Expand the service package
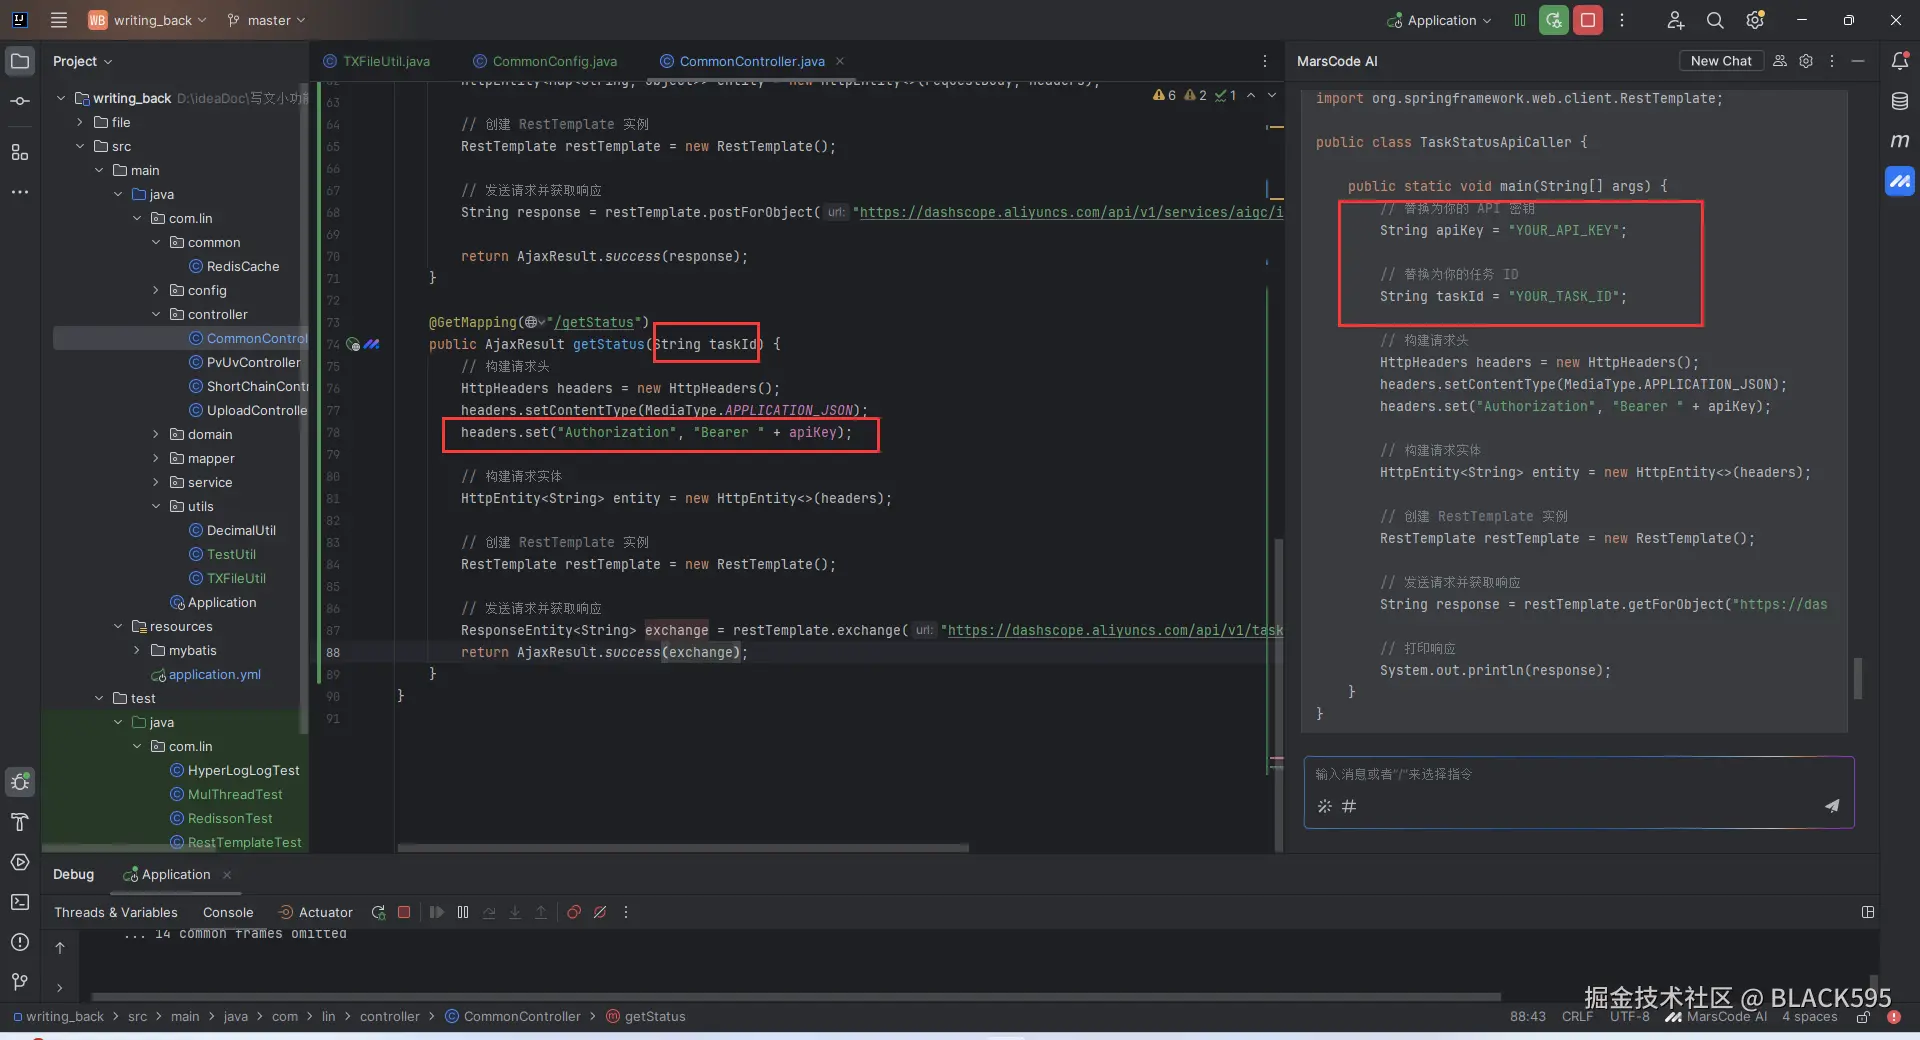The height and width of the screenshot is (1040, 1920). click(x=156, y=482)
